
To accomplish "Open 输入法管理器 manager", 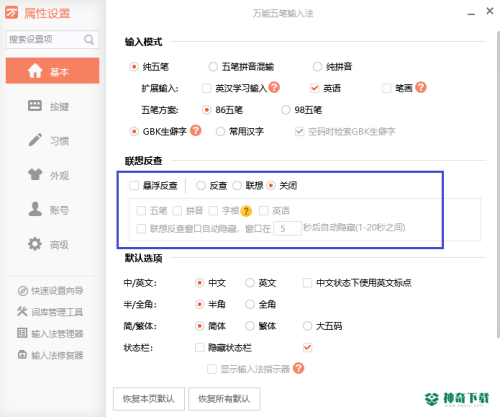I will click(50, 333).
